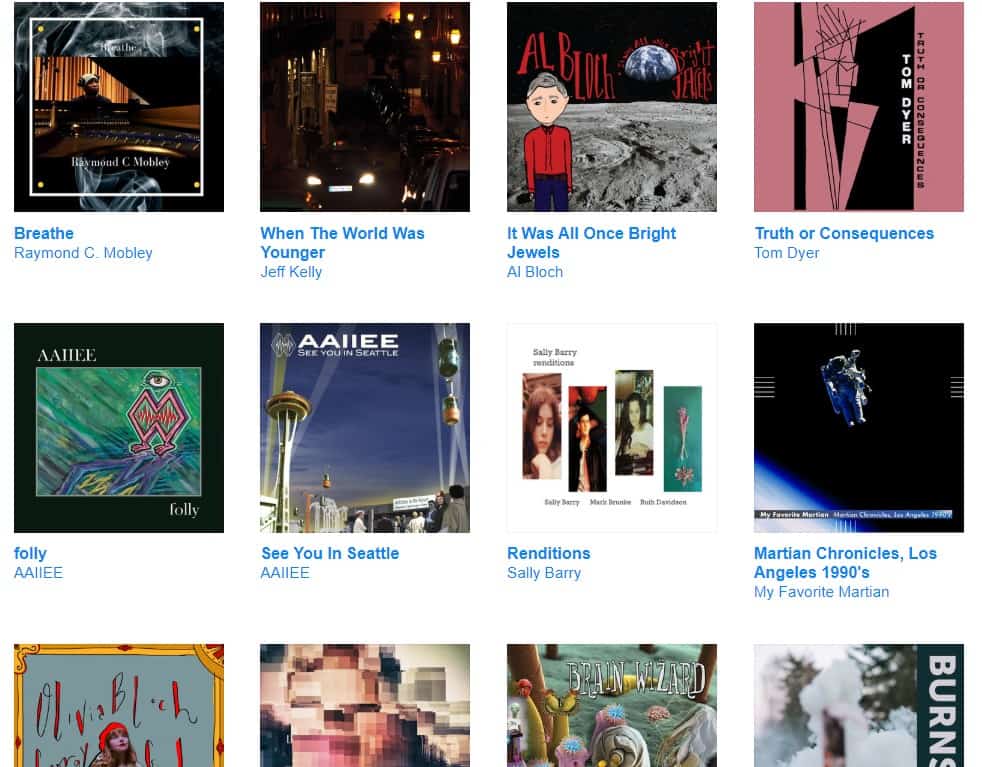Click the Breathe album title link

(x=44, y=234)
